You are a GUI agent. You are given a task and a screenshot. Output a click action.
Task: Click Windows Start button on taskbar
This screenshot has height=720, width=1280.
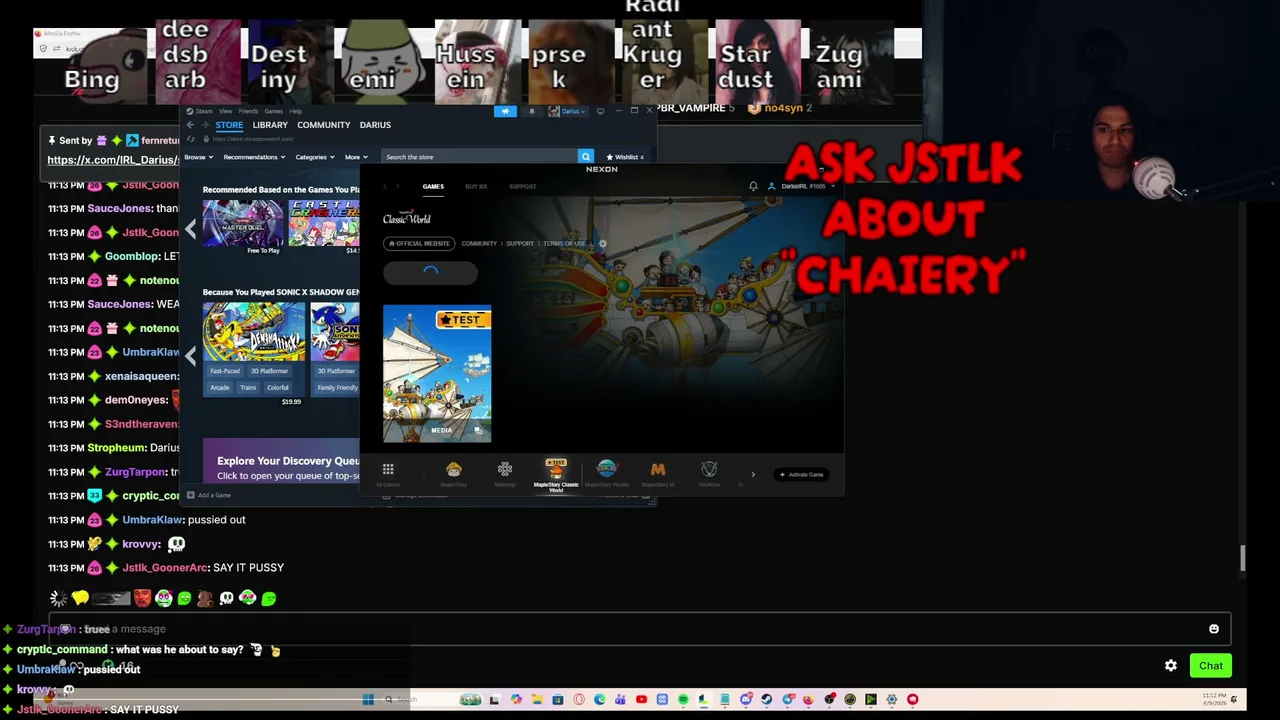pyautogui.click(x=368, y=700)
